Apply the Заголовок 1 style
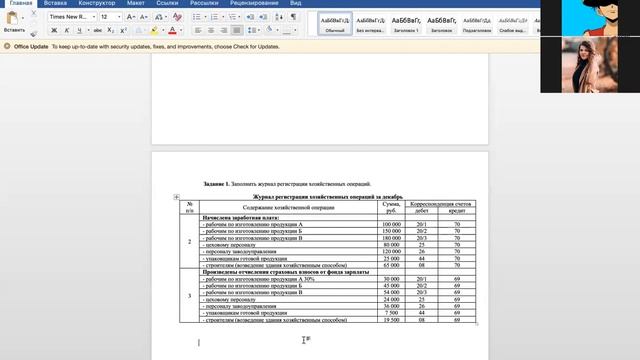The height and width of the screenshot is (360, 640). (406, 24)
